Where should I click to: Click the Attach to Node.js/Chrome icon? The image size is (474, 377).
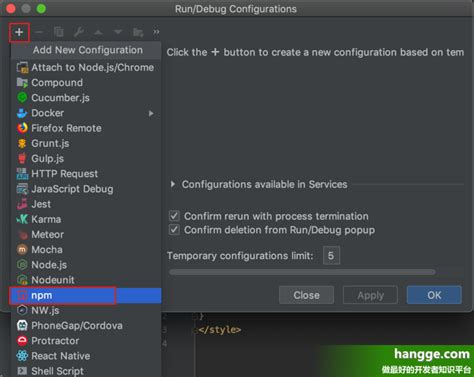(22, 68)
